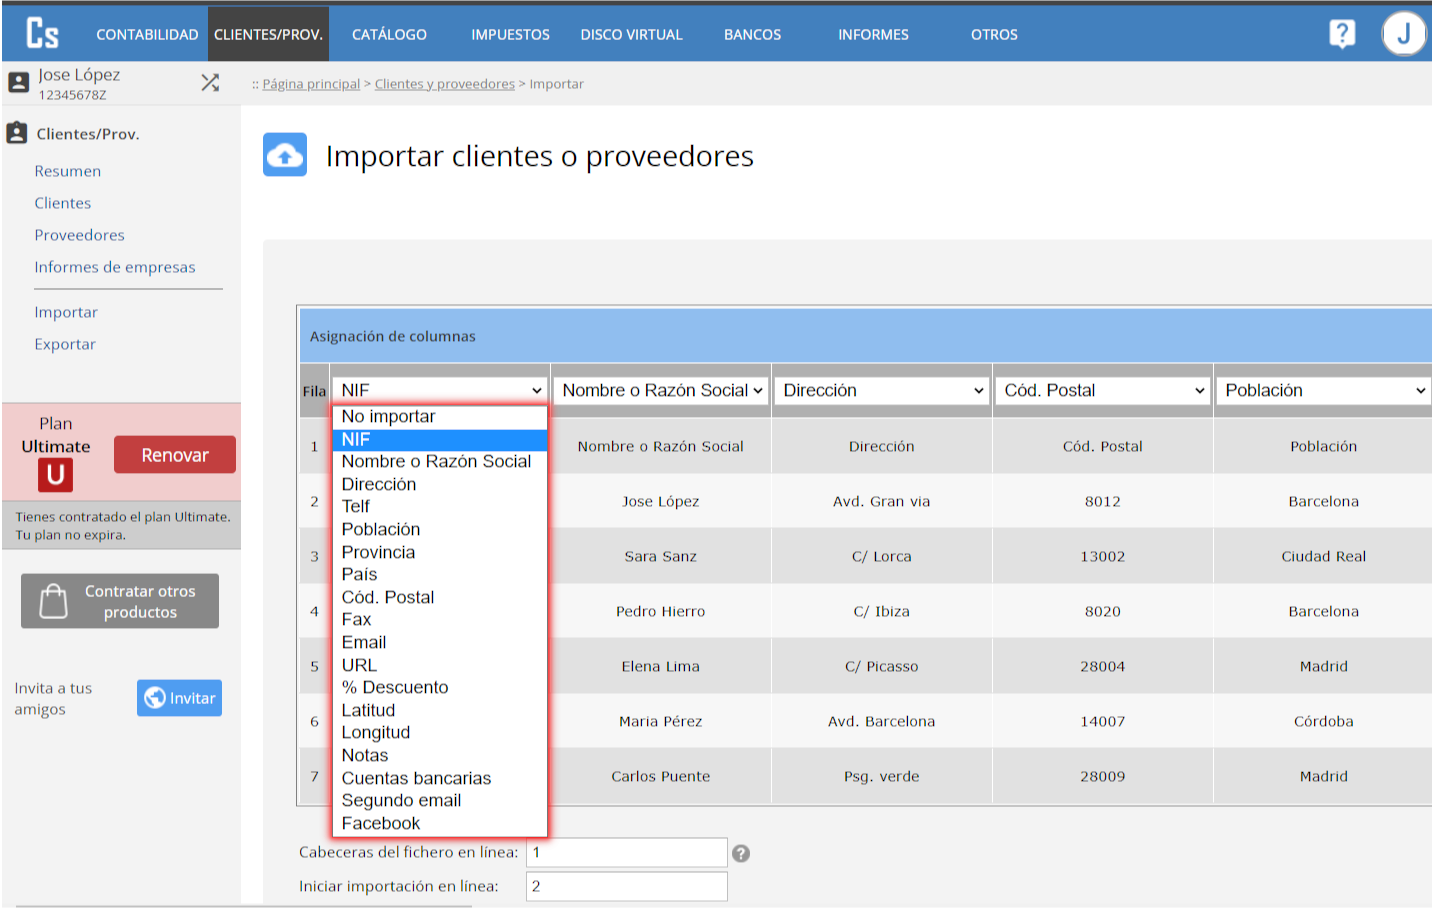1432x908 pixels.
Task: Open Informes de empresas in sidebar
Action: click(x=114, y=267)
